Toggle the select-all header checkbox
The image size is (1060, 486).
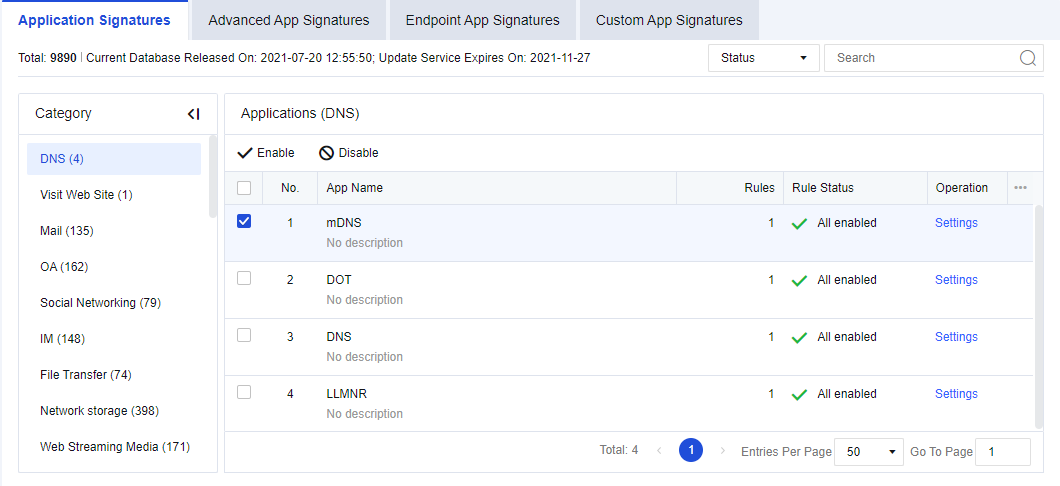(x=244, y=188)
